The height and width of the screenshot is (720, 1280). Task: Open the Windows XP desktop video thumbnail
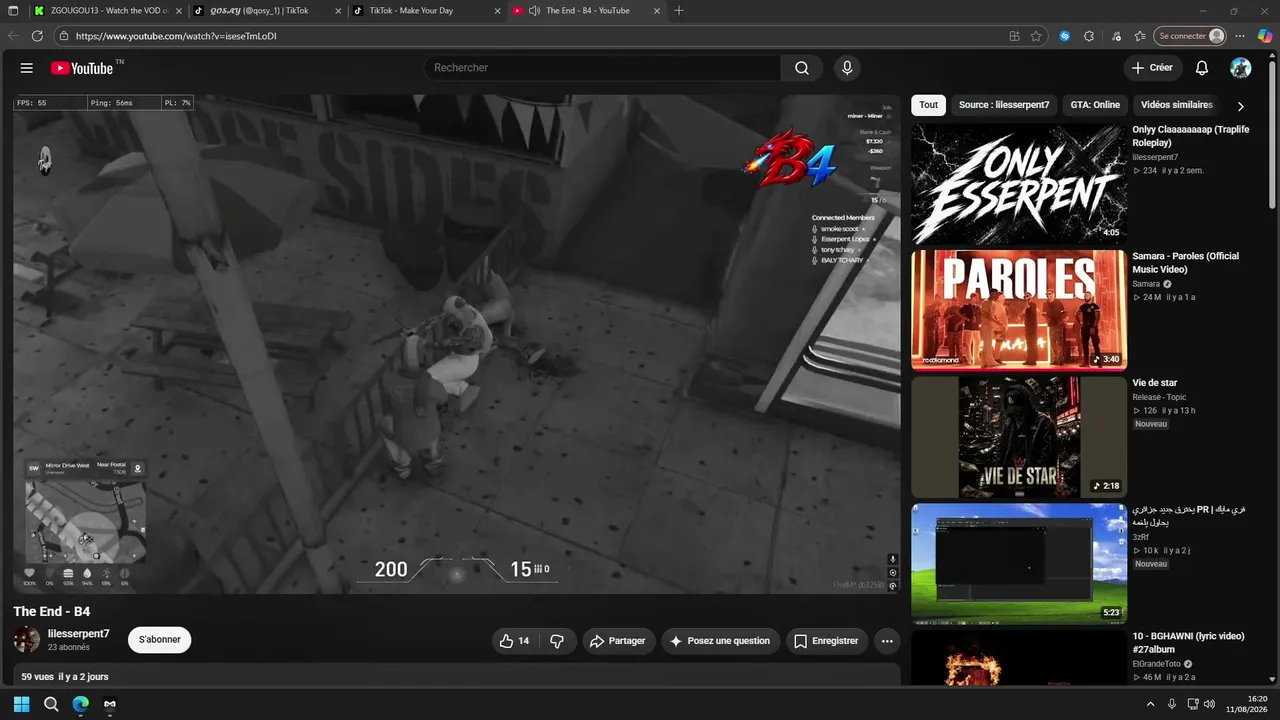(1019, 564)
